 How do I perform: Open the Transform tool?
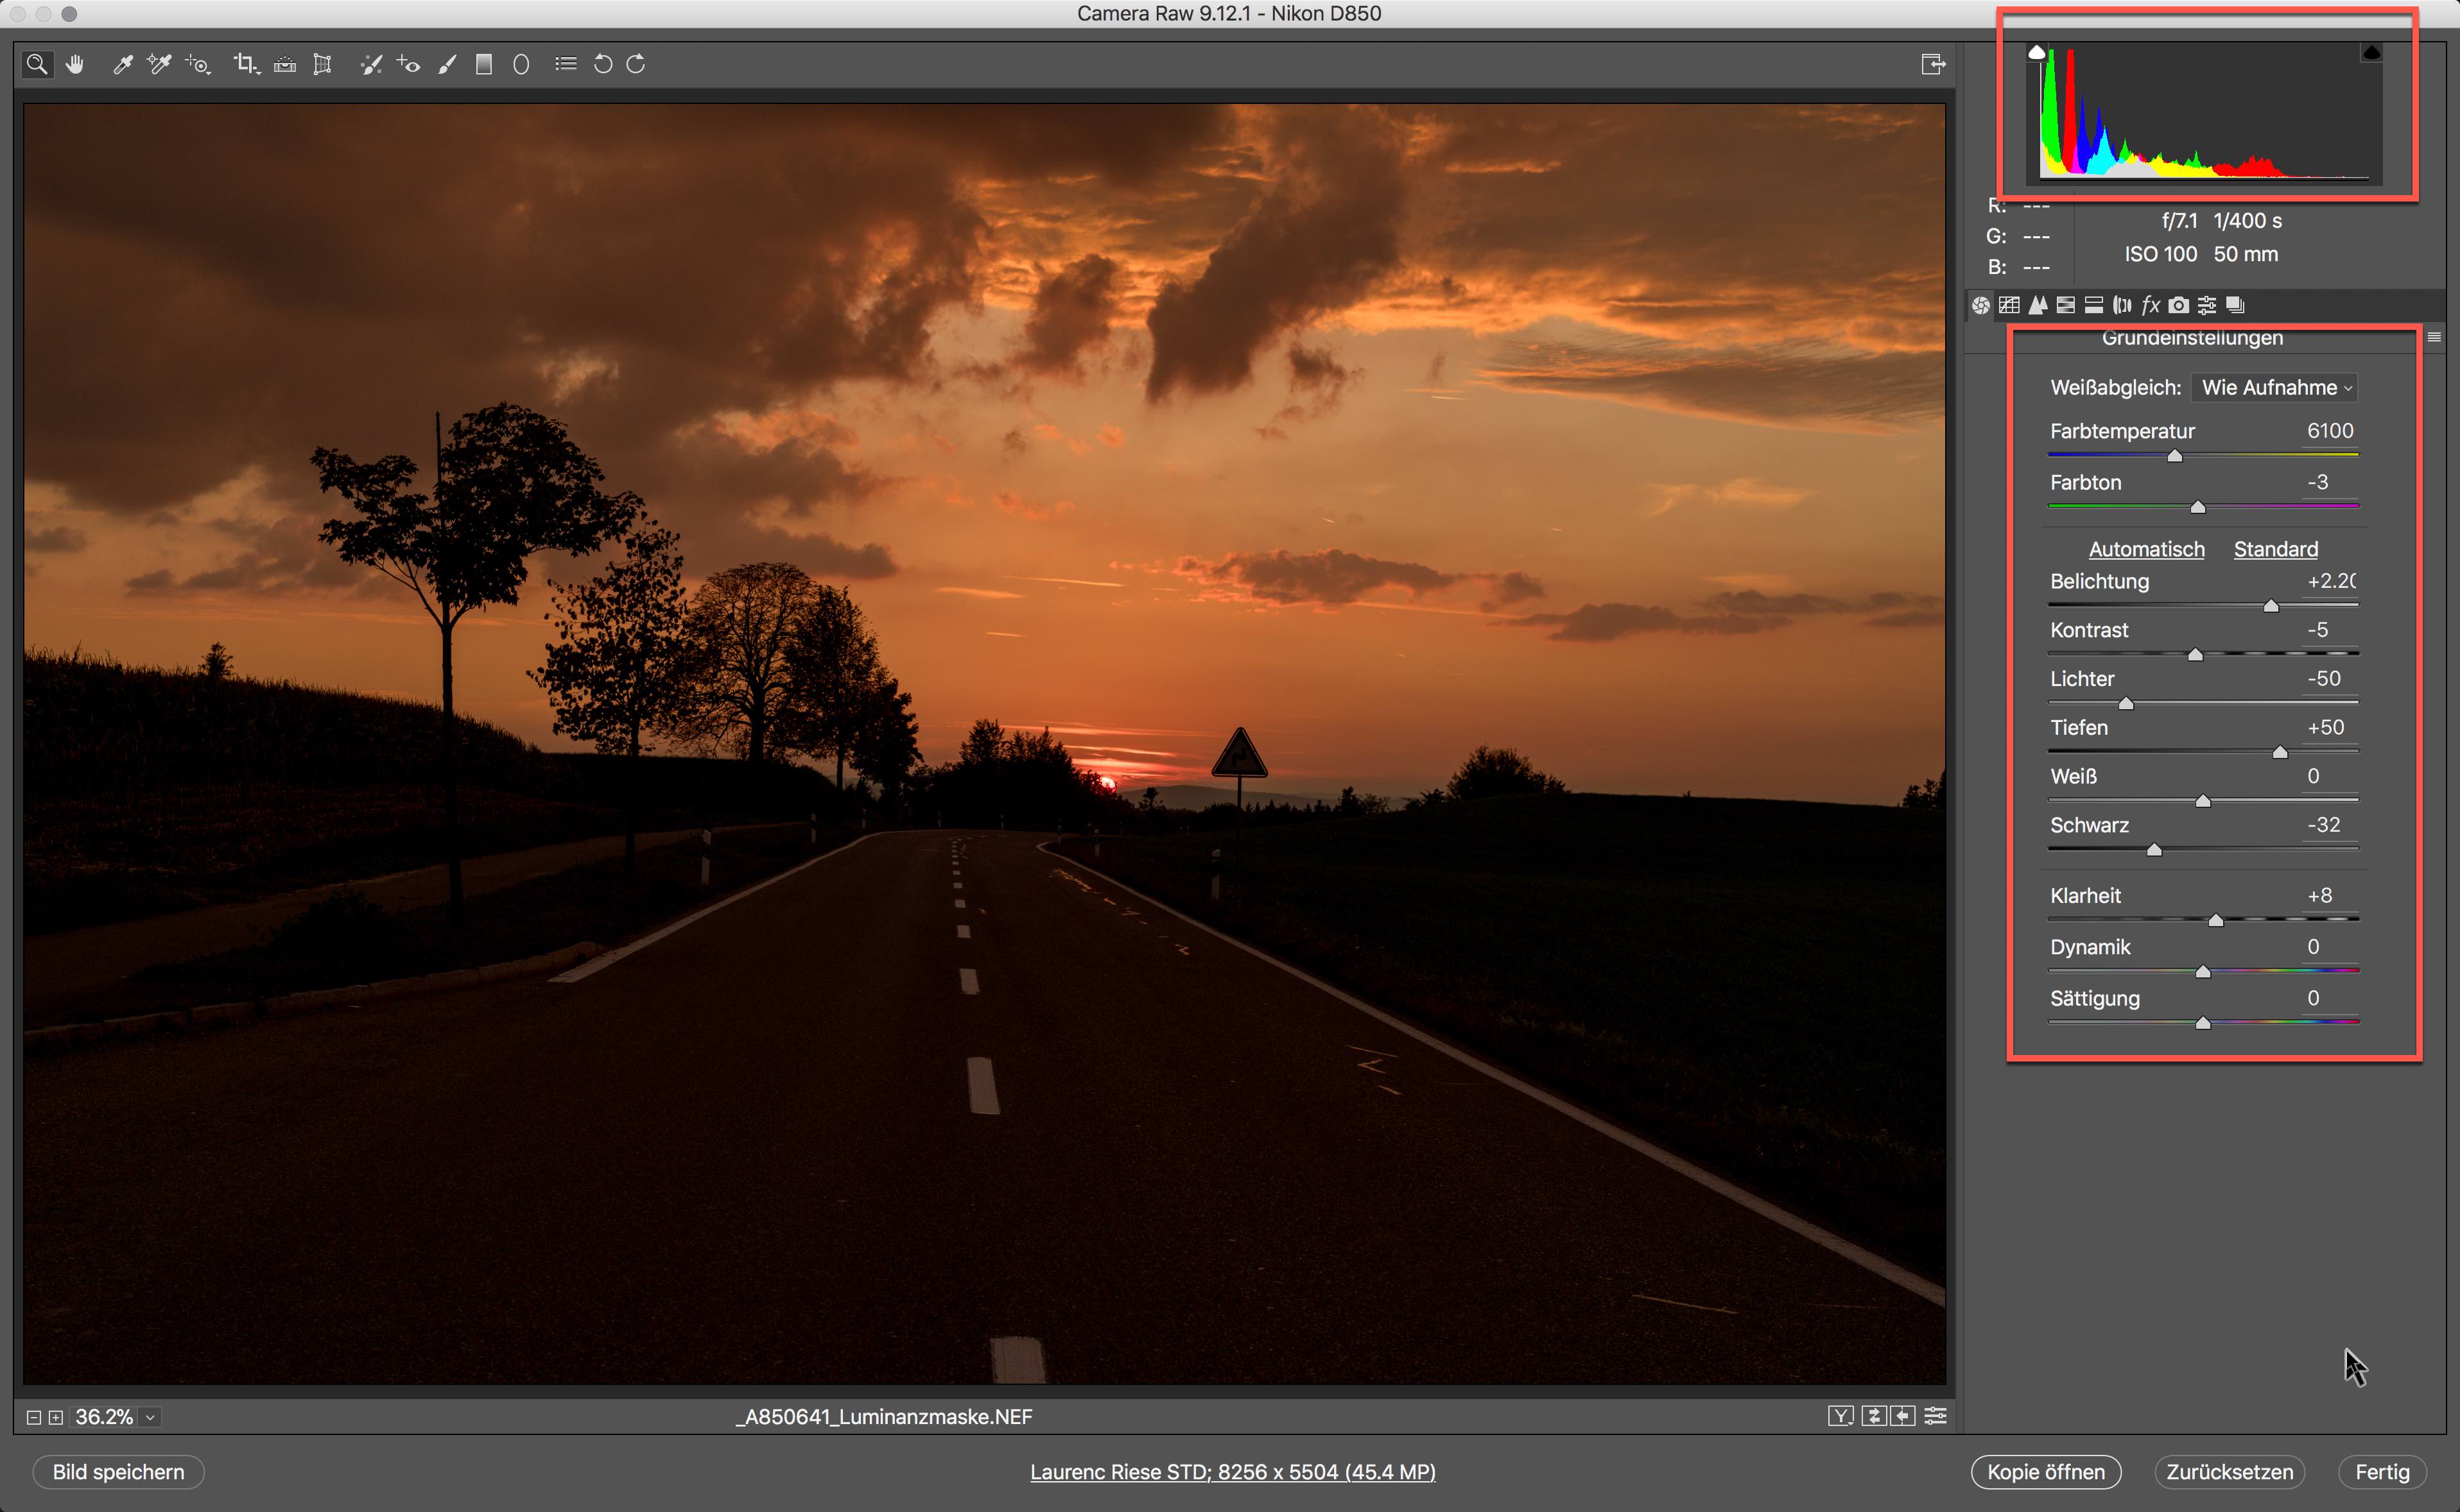[x=322, y=65]
